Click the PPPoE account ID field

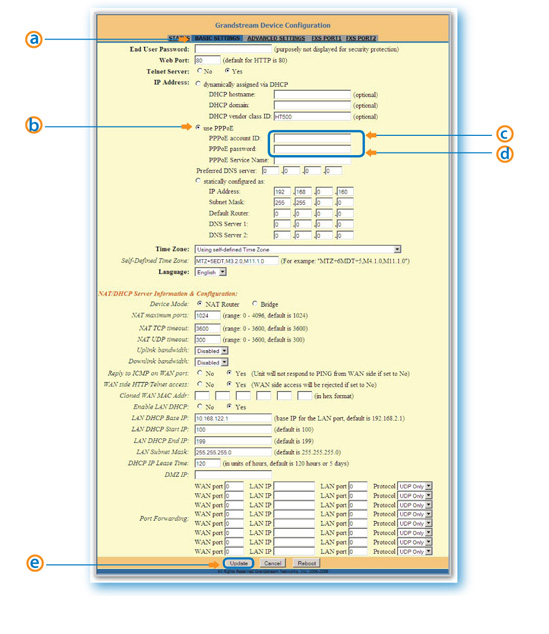pos(312,138)
